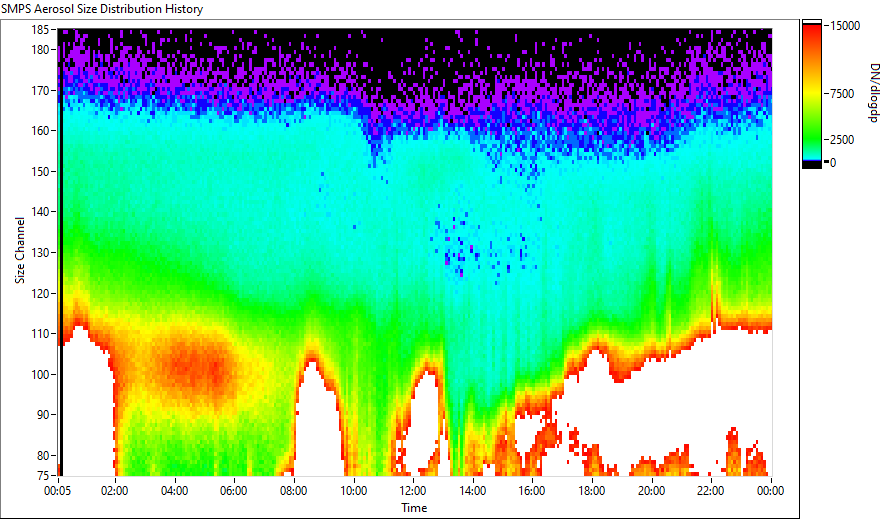Click the 120 size channel tick label
Image resolution: width=884 pixels, height=519 pixels.
coord(41,294)
